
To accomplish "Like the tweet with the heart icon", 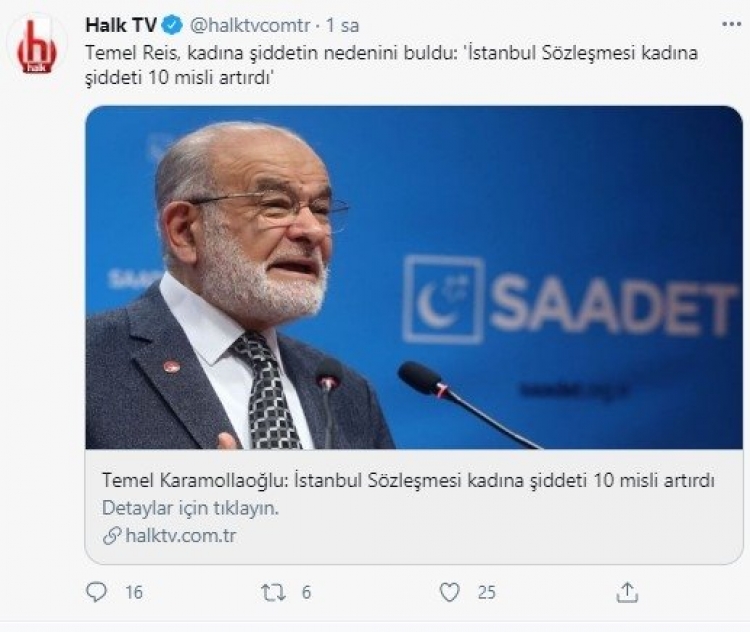I will (x=450, y=592).
